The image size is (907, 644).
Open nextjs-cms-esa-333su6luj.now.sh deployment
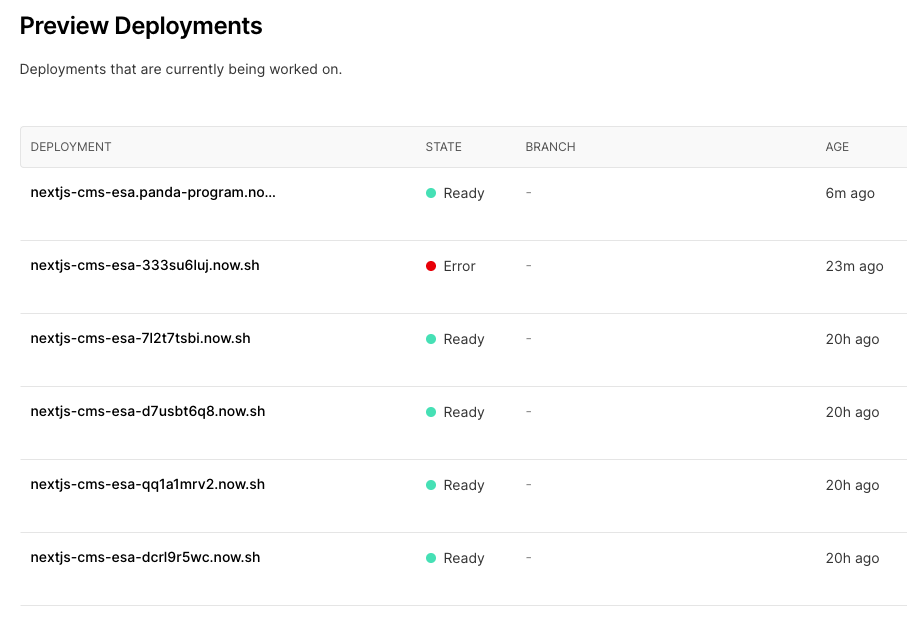145,265
